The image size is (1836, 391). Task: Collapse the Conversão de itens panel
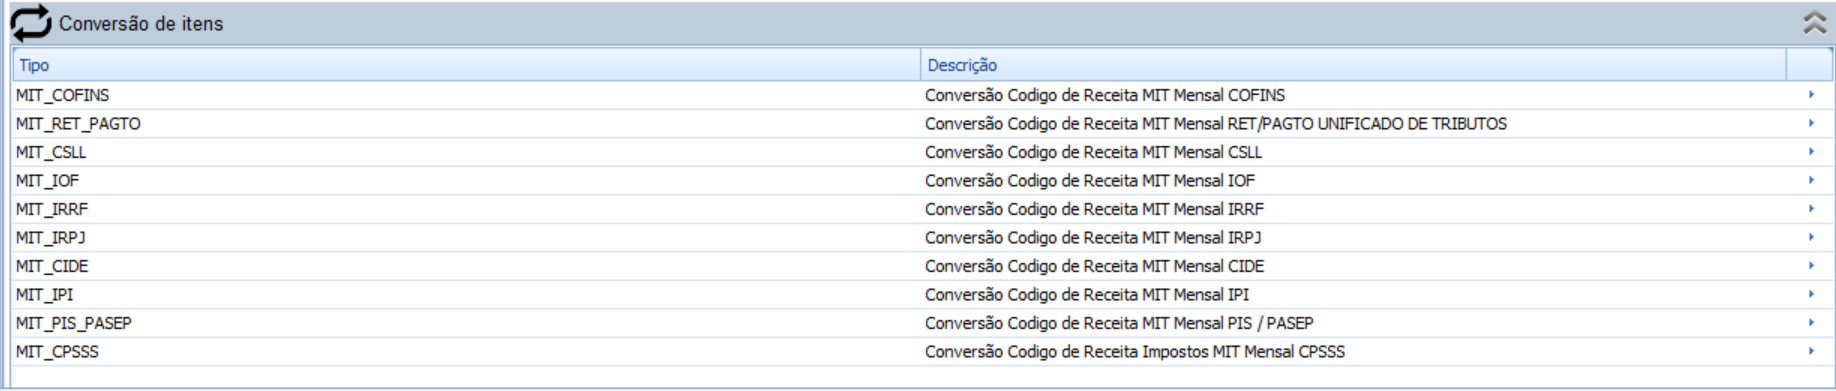[x=1814, y=23]
